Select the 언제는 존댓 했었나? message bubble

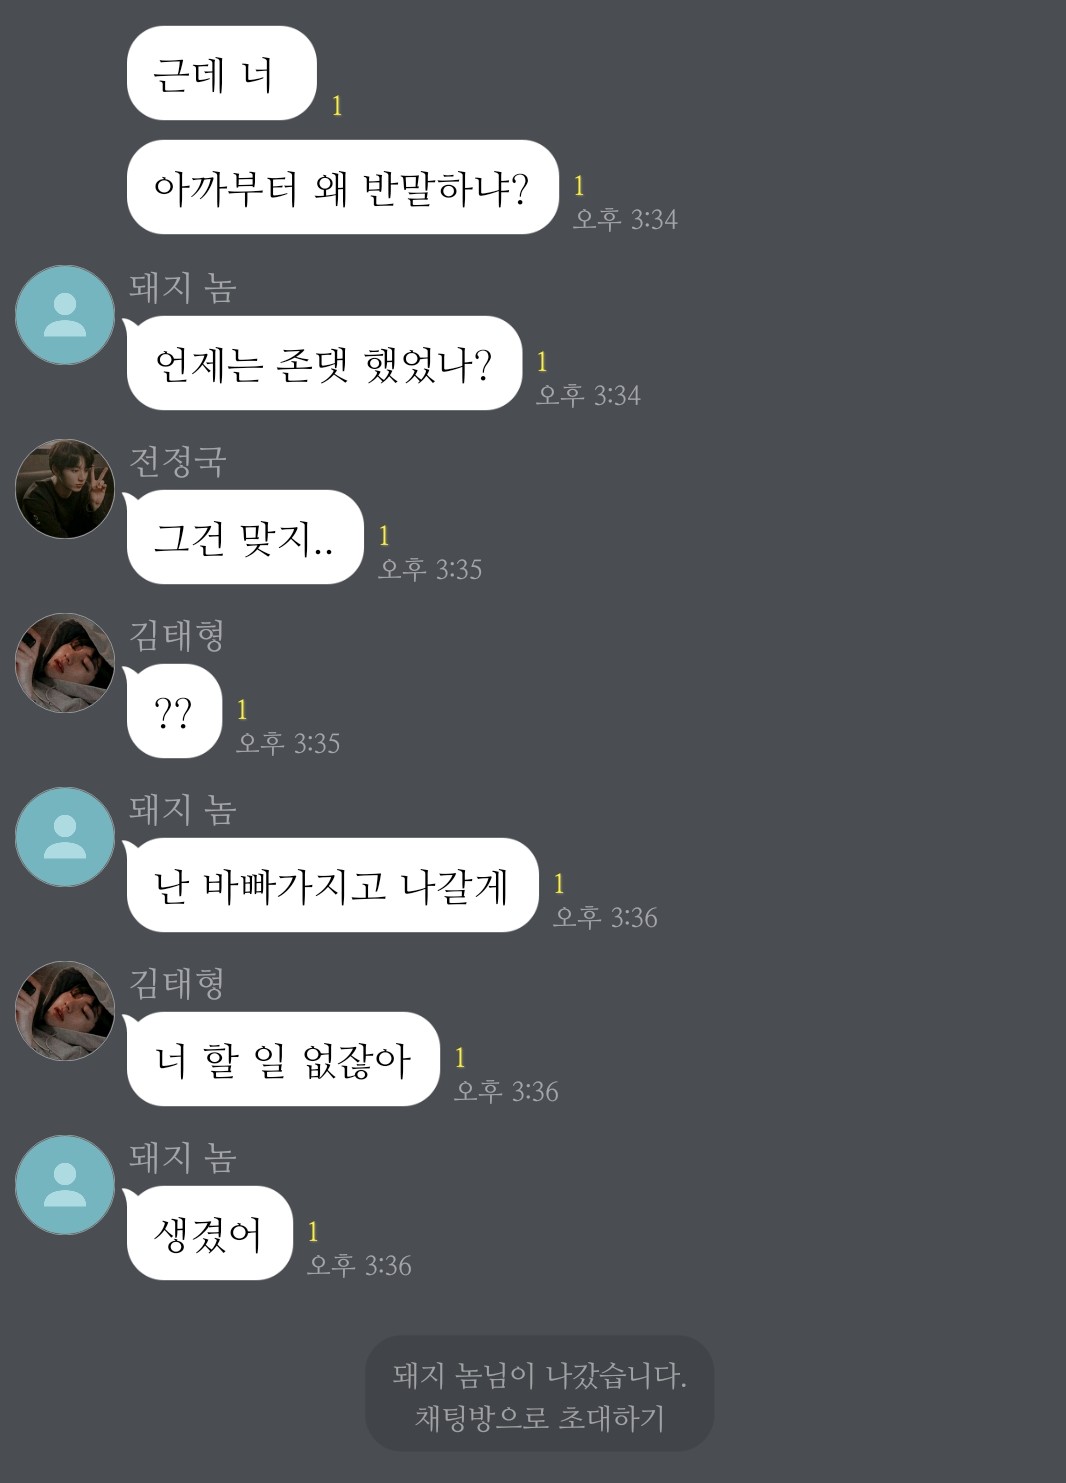[x=324, y=363]
